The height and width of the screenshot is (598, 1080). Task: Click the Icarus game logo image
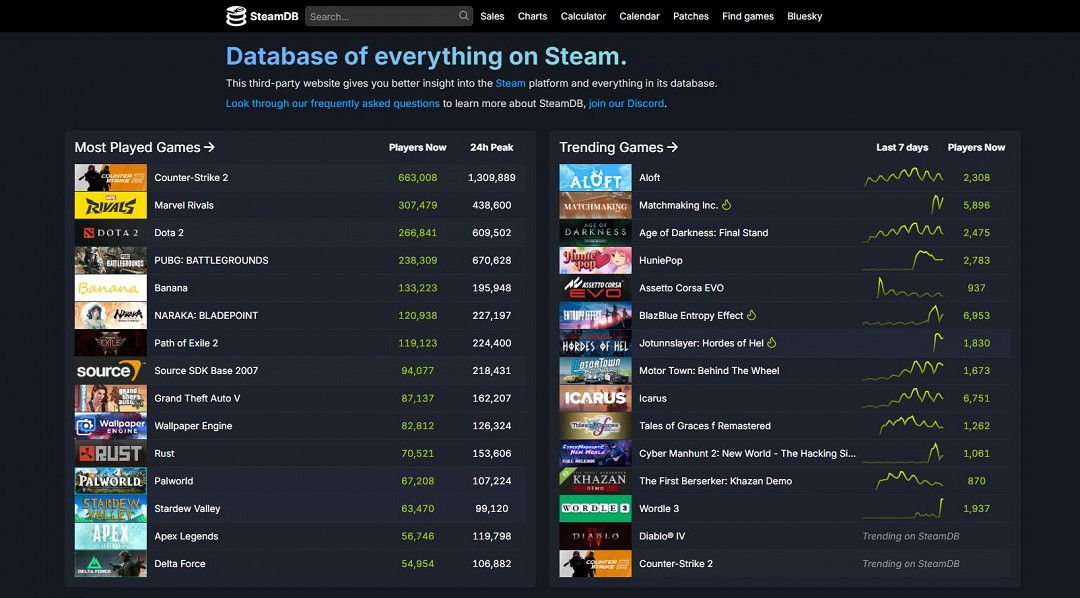[595, 398]
